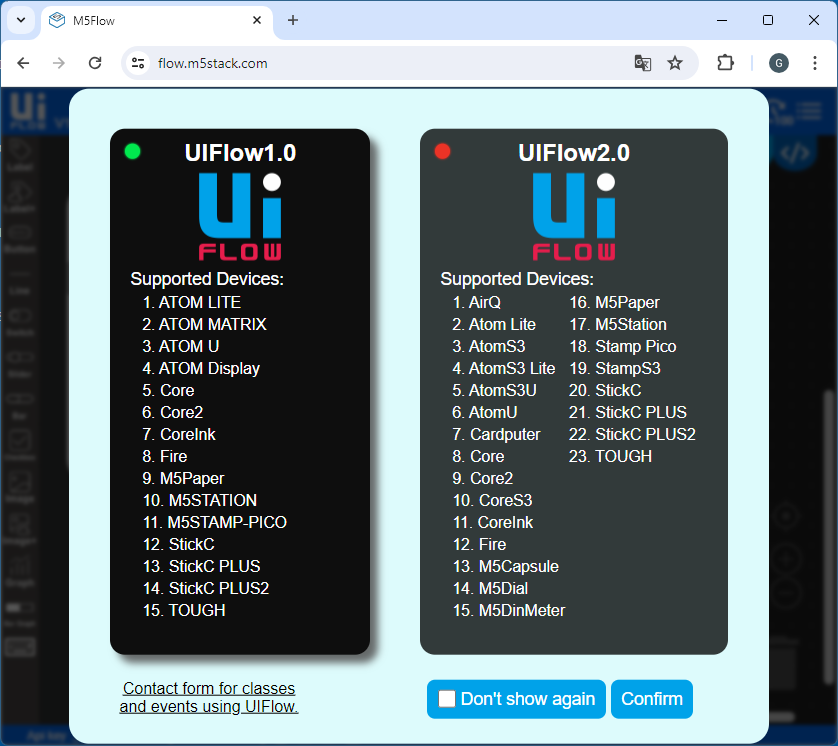Open the Google profile avatar
This screenshot has height=746, width=838.
[779, 63]
